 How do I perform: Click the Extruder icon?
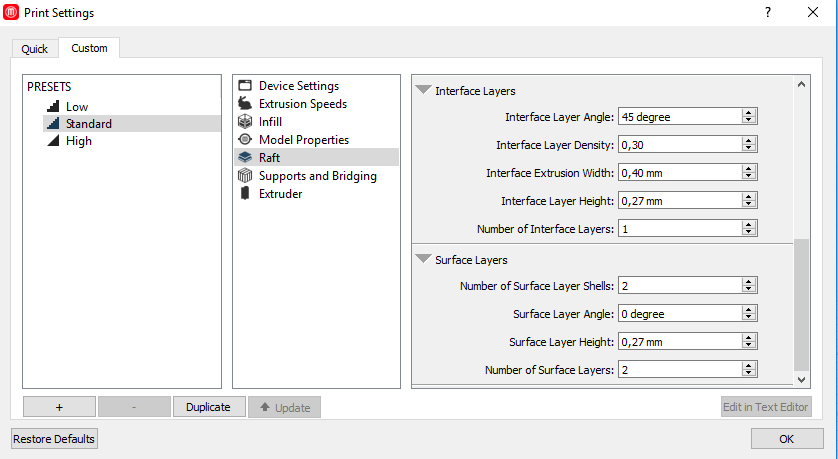(x=244, y=194)
